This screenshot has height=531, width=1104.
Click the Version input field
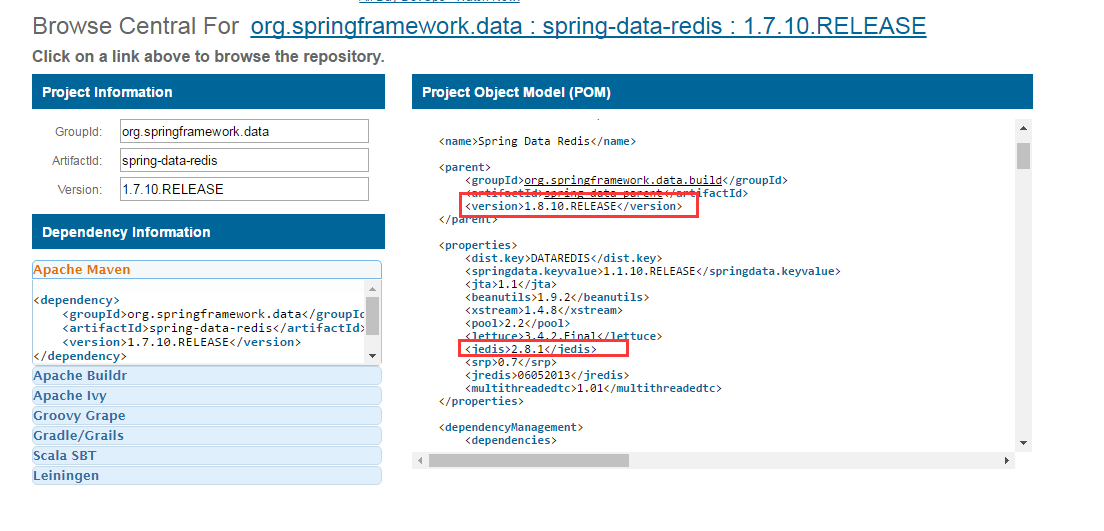(x=244, y=189)
